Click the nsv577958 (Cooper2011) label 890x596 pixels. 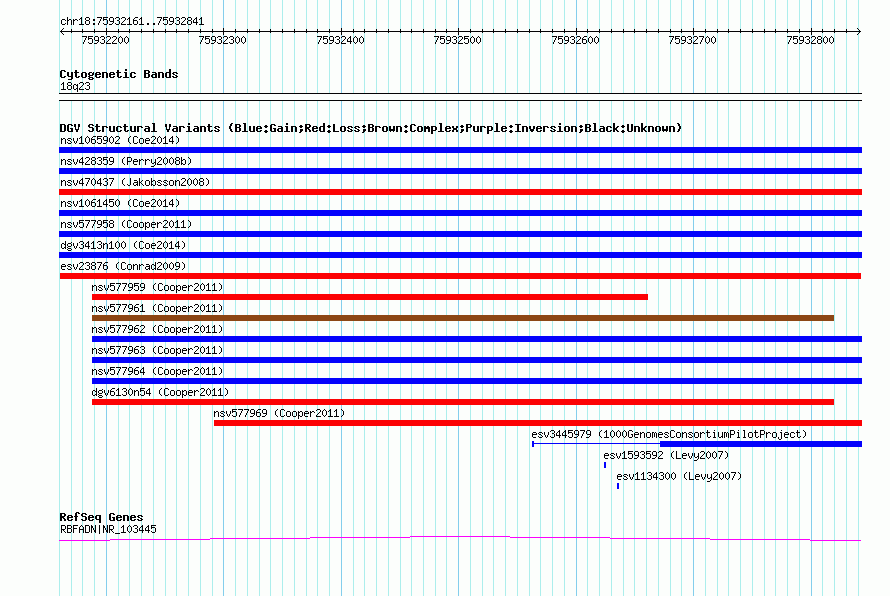126,224
